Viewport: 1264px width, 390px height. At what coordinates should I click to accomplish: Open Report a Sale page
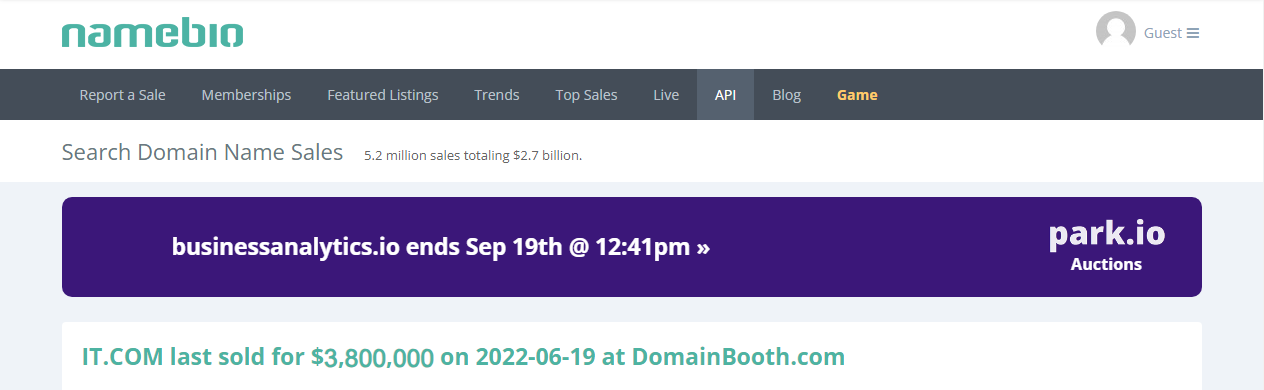(123, 95)
